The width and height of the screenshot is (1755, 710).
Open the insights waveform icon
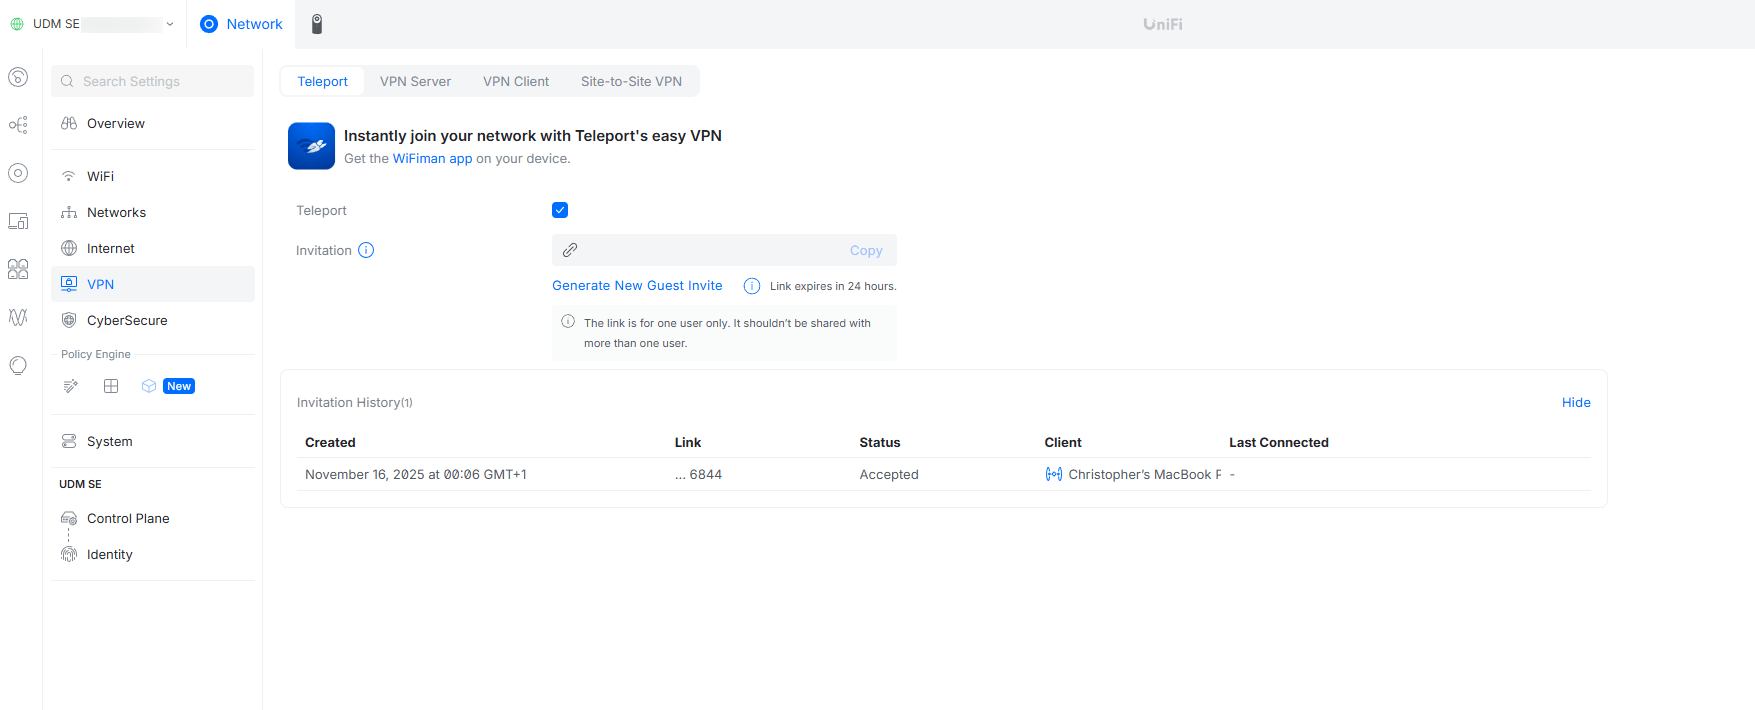pyautogui.click(x=18, y=317)
